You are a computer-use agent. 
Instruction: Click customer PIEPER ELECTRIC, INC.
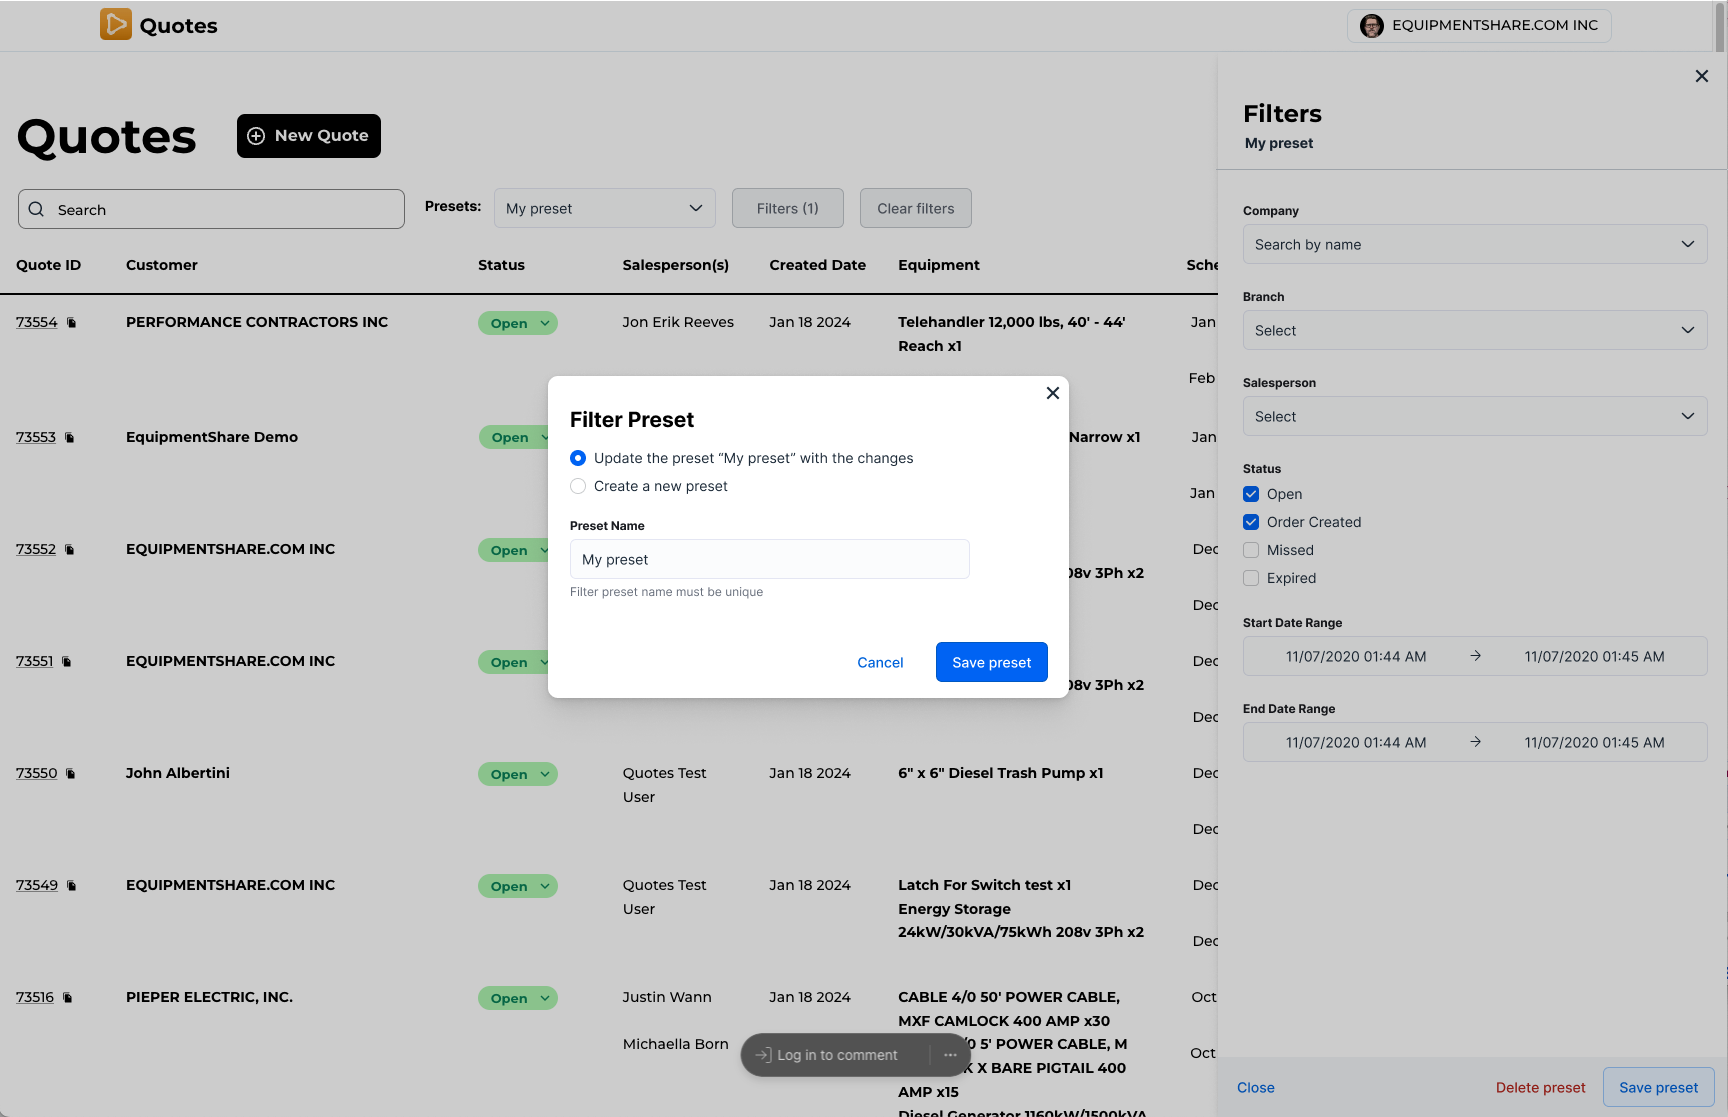(x=209, y=997)
